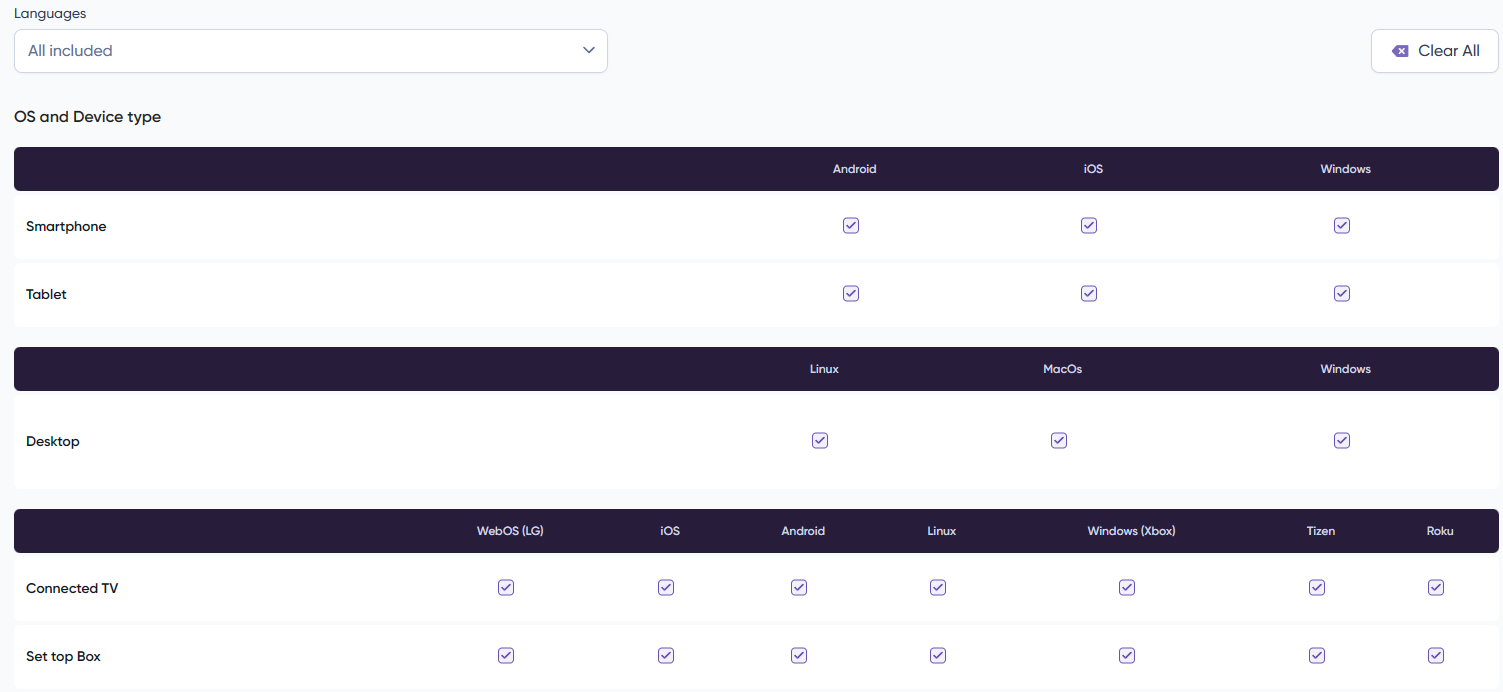The height and width of the screenshot is (692, 1503).
Task: Toggle Smartphone Windows checkbox
Action: tap(1342, 226)
